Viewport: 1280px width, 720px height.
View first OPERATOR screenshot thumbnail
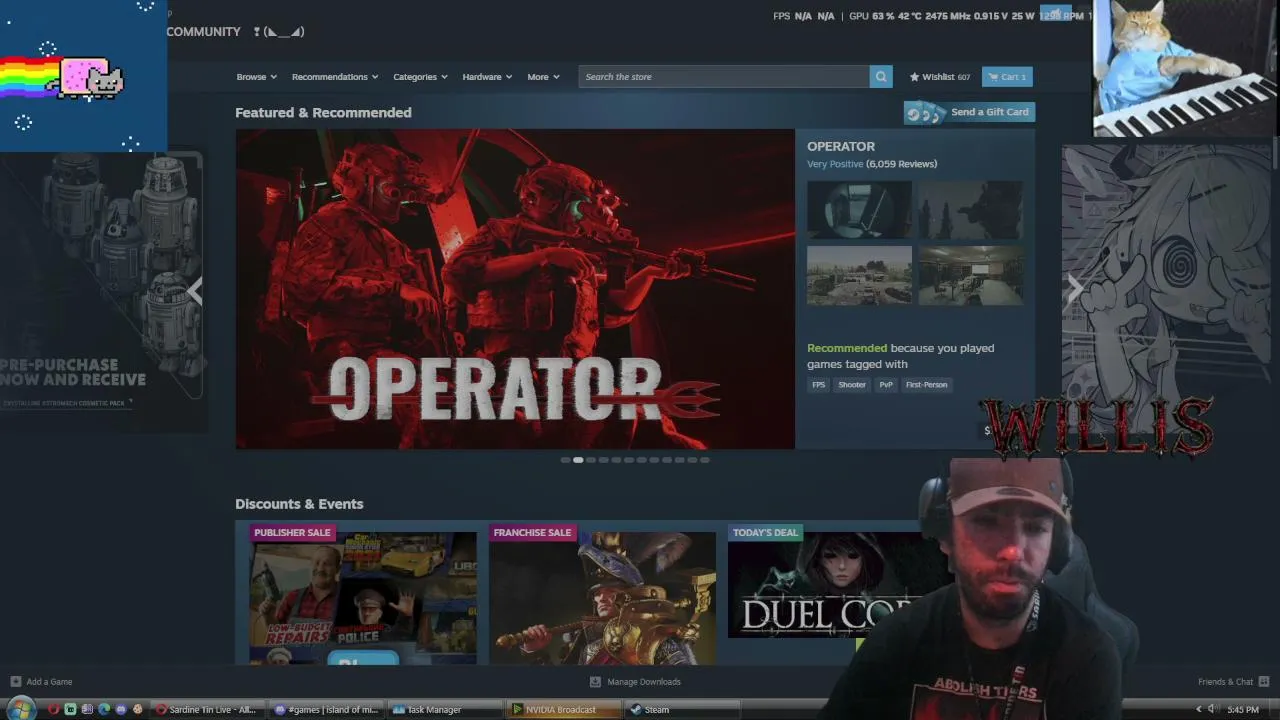point(859,210)
